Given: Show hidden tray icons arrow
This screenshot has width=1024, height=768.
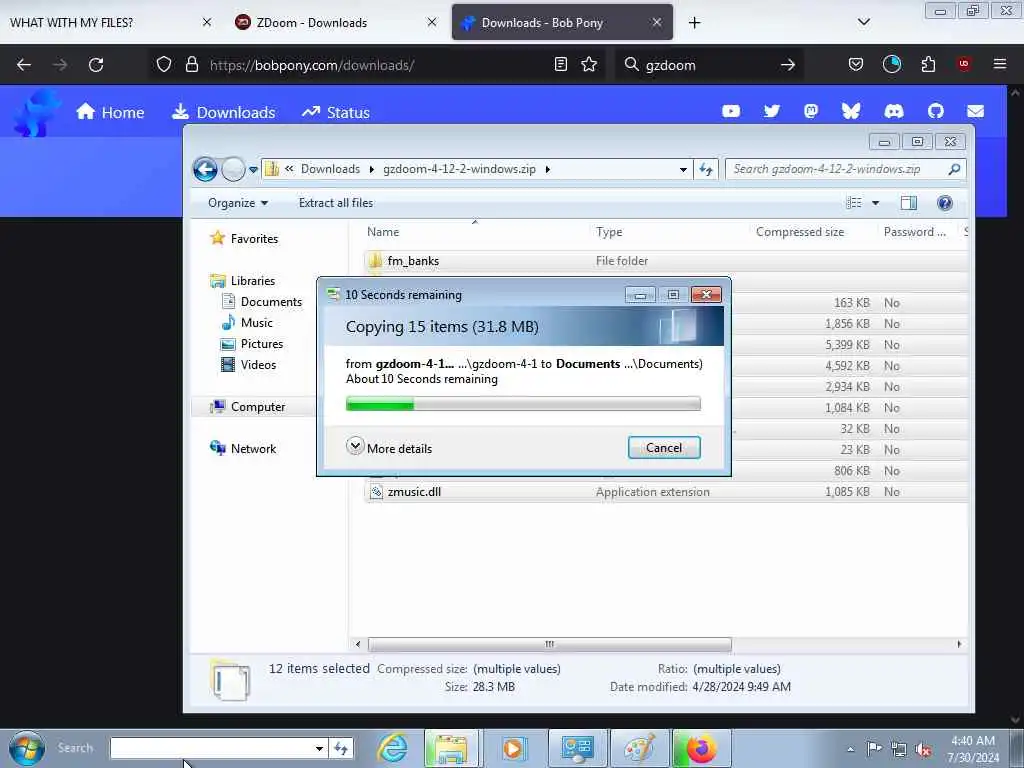Looking at the screenshot, I should [x=850, y=750].
